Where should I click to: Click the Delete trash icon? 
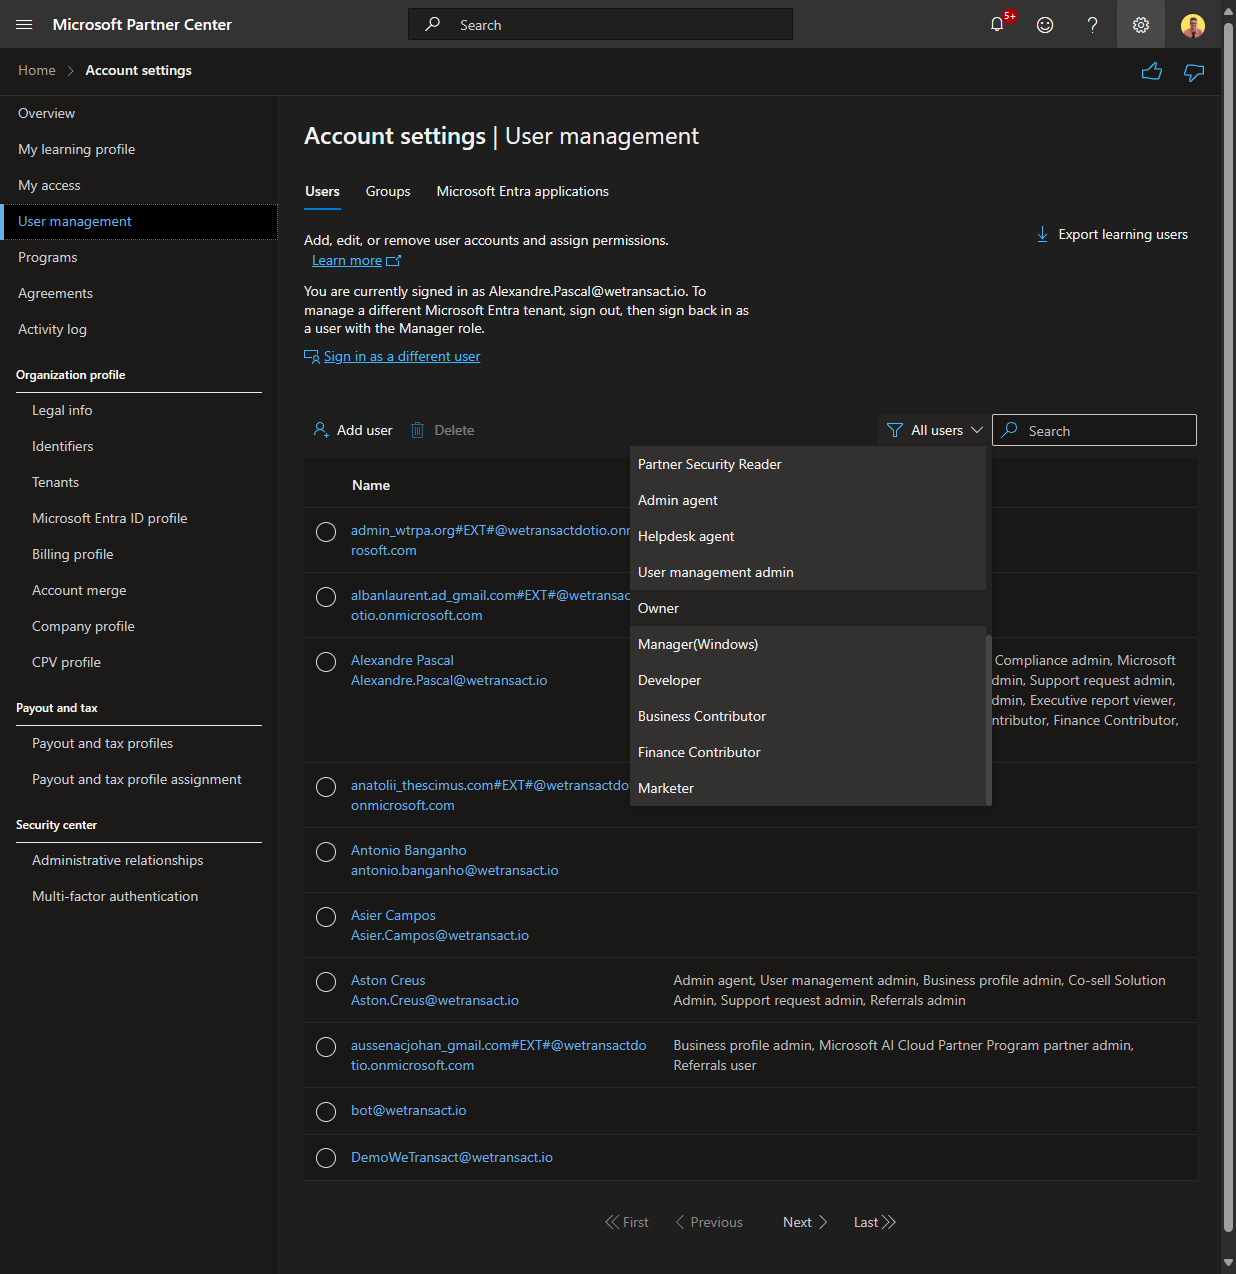coord(418,430)
